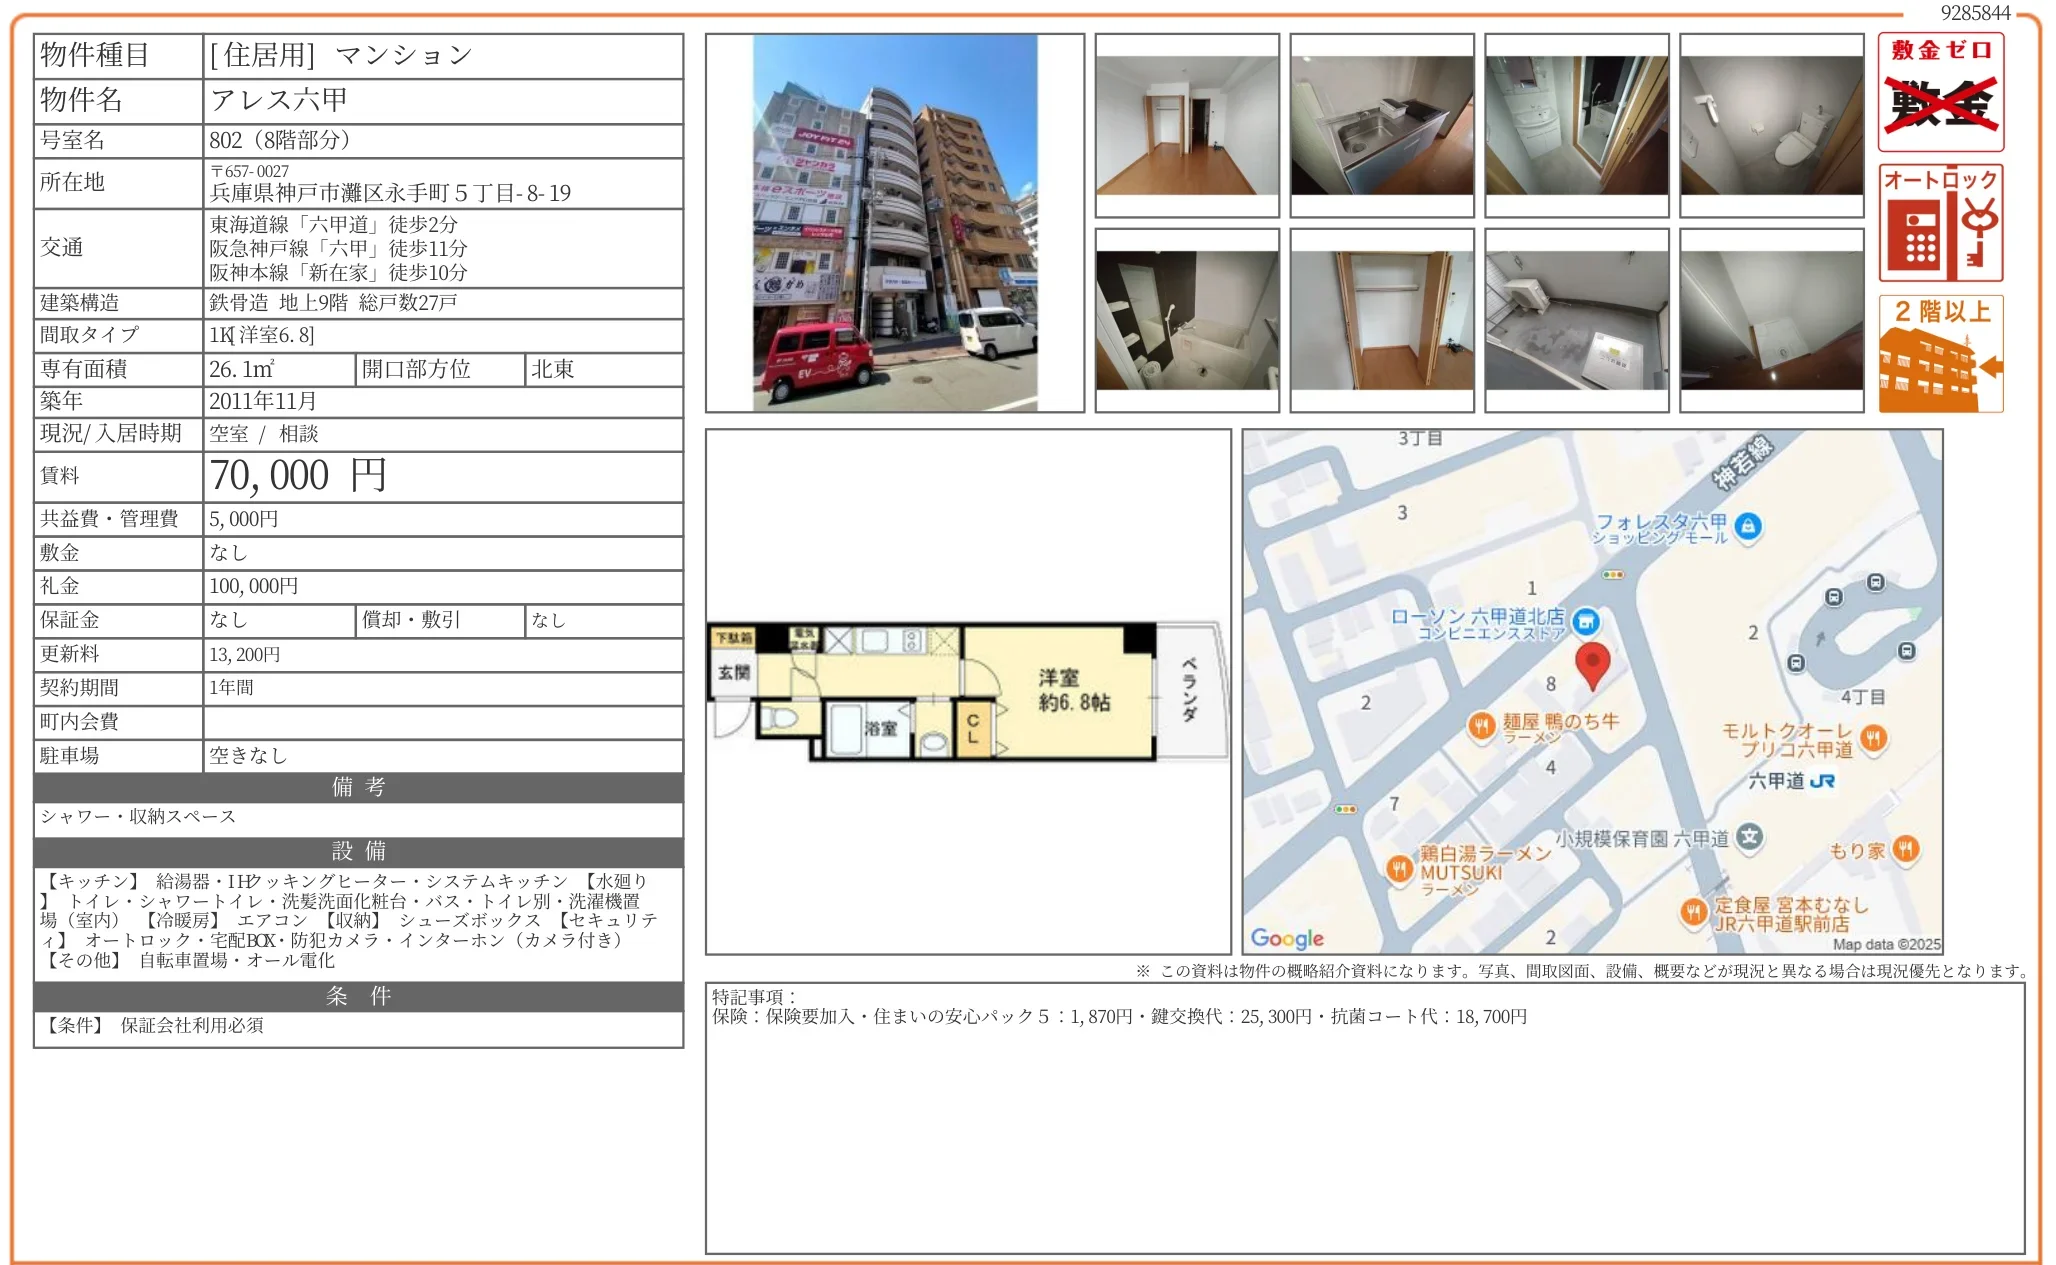Click the 敷金ゼロ badge icon
The height and width of the screenshot is (1265, 2056).
(1940, 92)
